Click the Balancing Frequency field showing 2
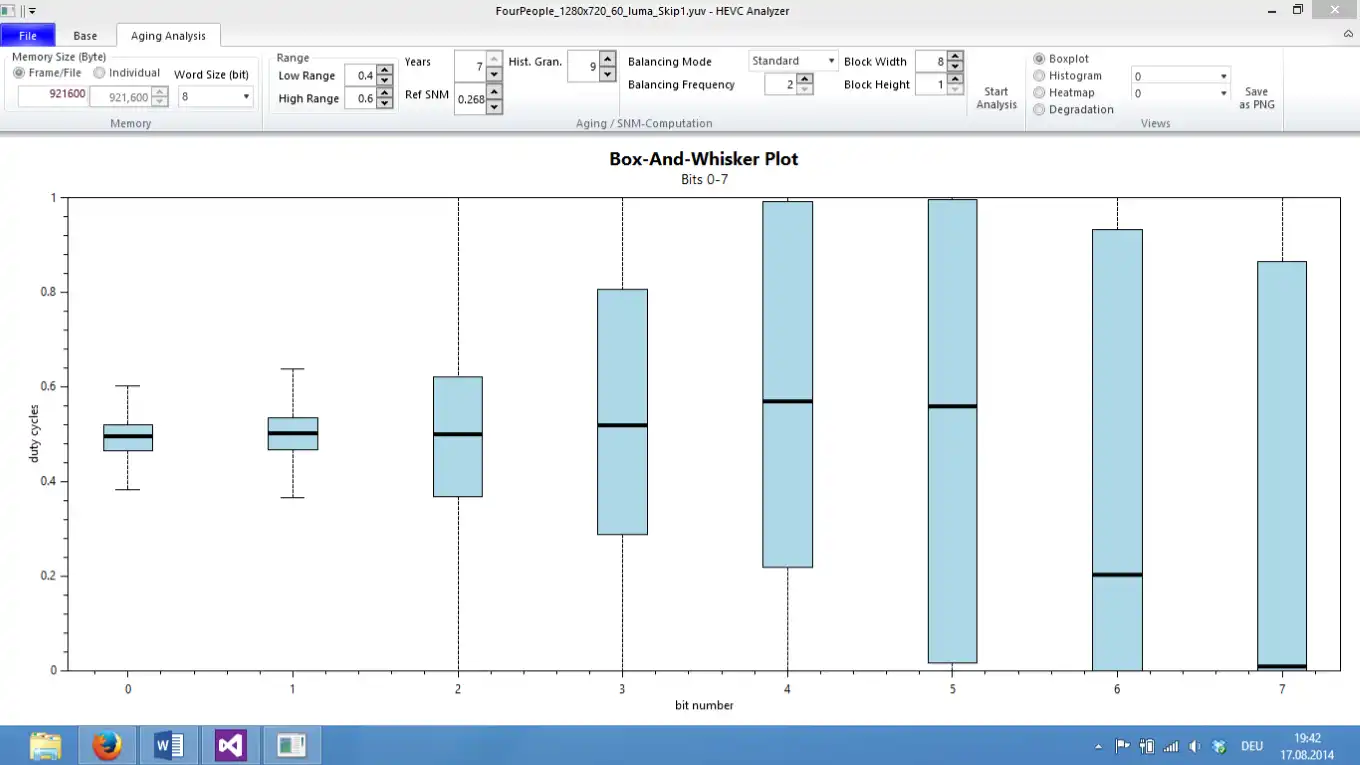The width and height of the screenshot is (1360, 765). click(781, 85)
